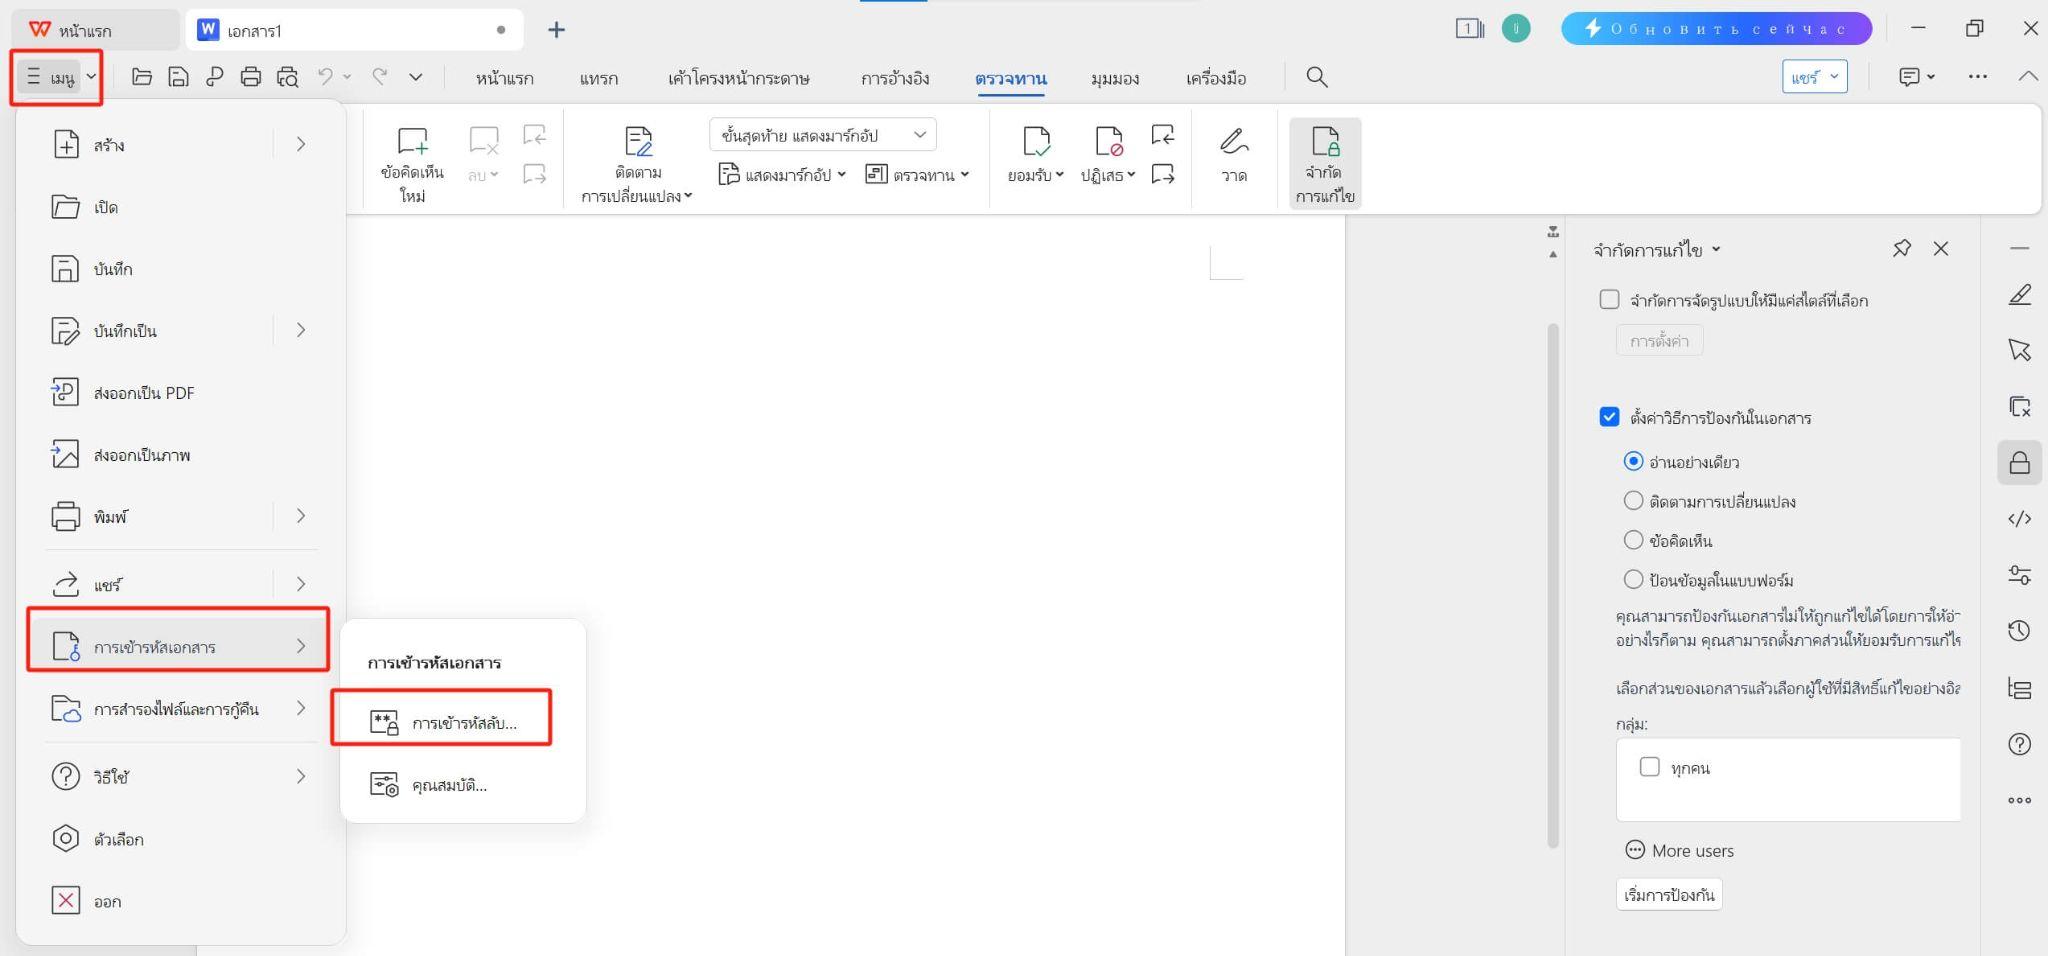Switch to the Insert (แทรก) ribbon tab

click(598, 78)
